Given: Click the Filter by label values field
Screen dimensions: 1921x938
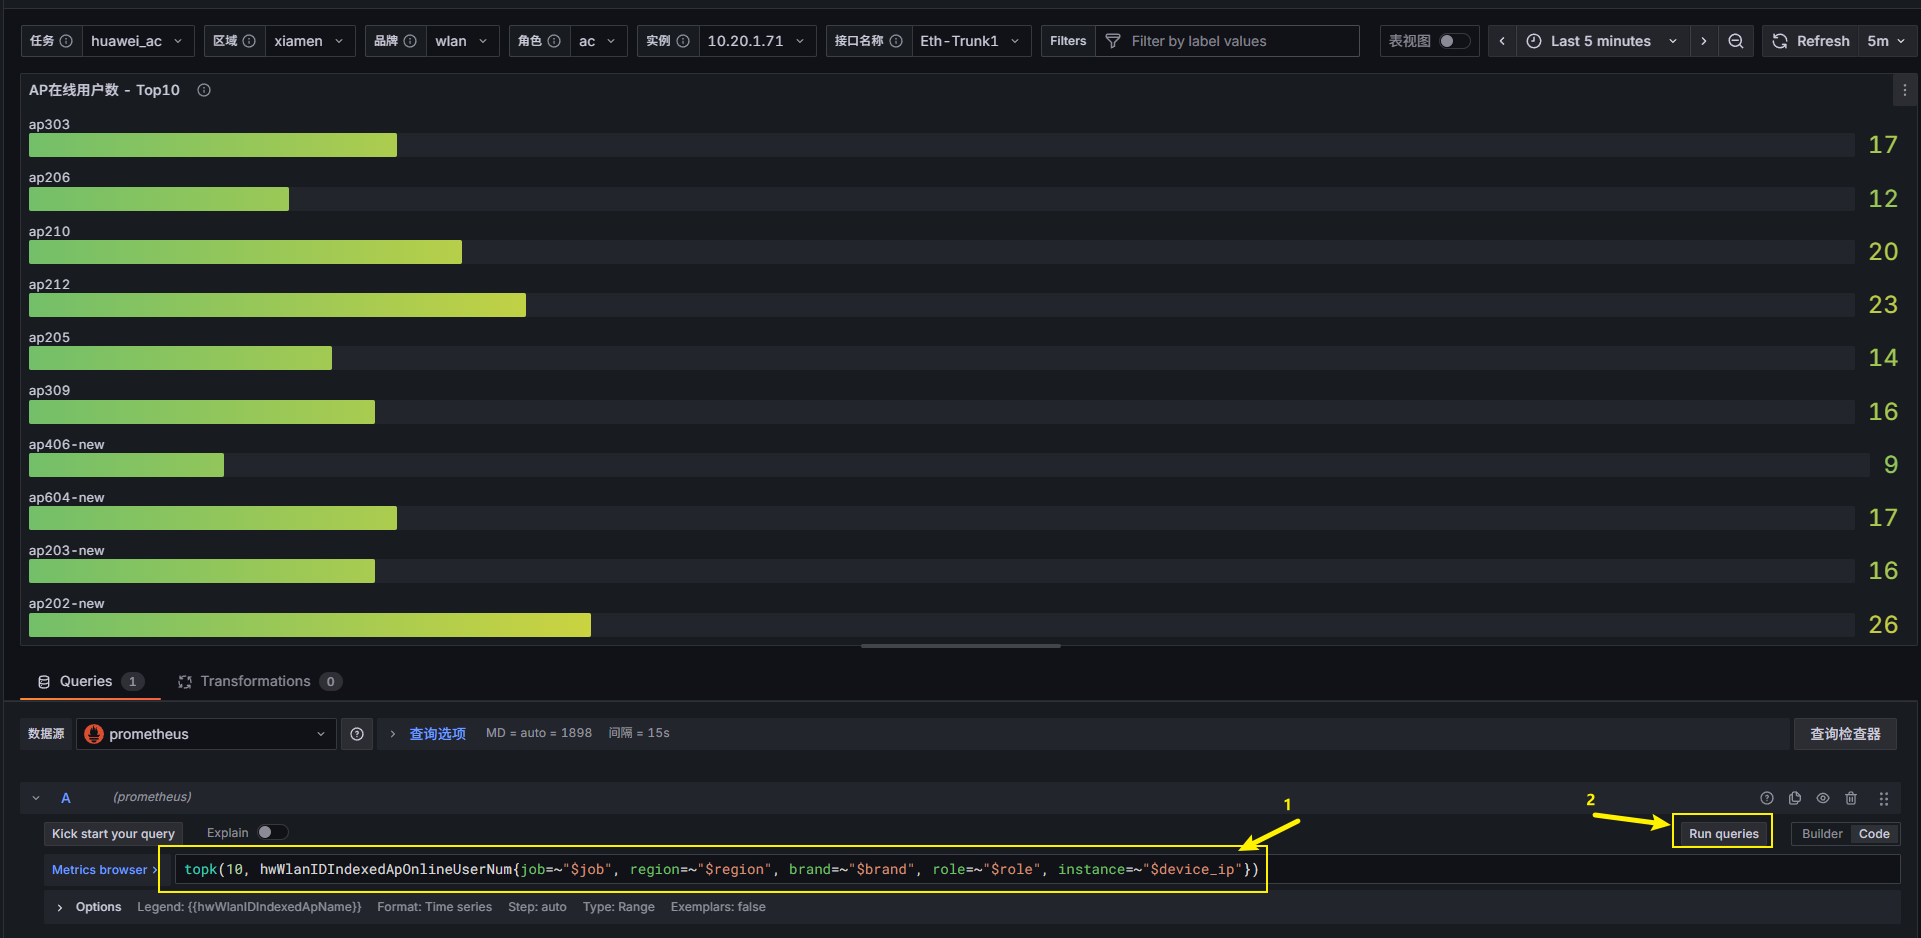Looking at the screenshot, I should tap(1240, 41).
